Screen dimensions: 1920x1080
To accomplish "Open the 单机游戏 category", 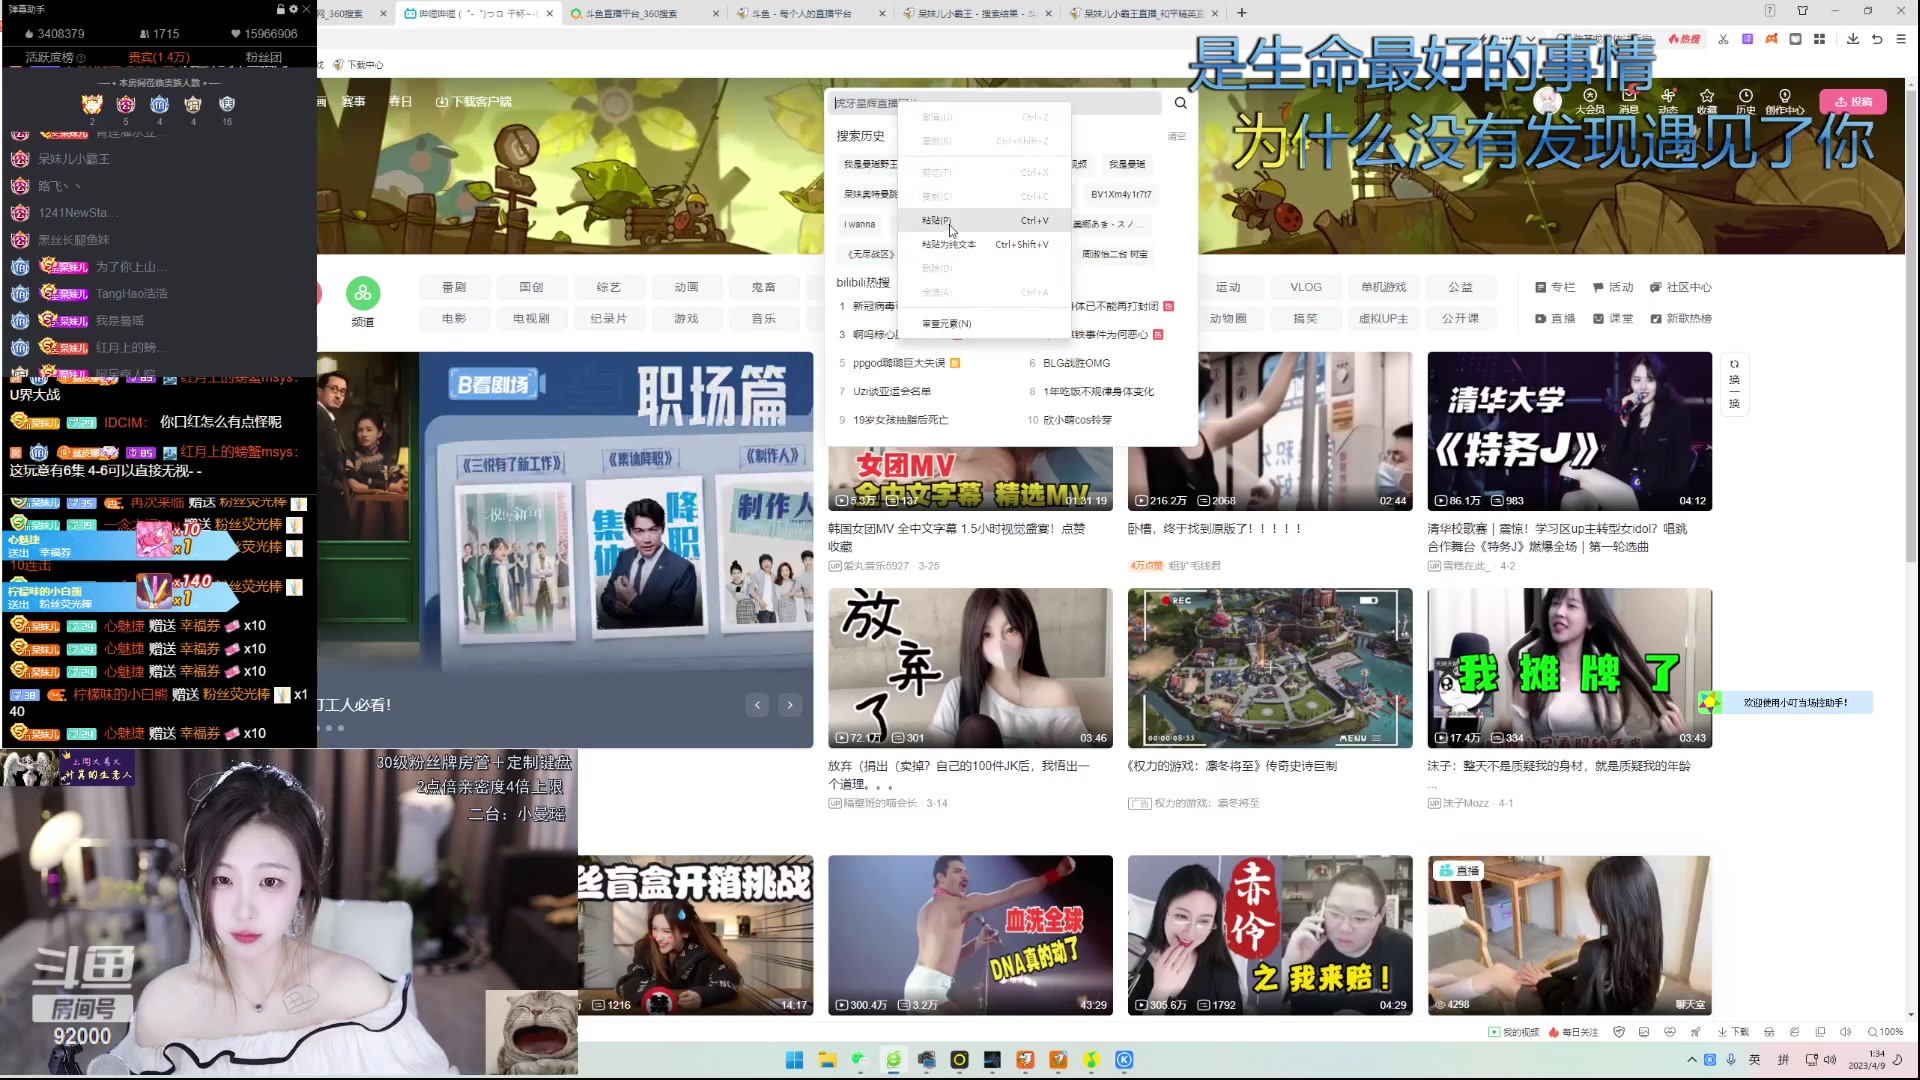I will coord(1383,287).
